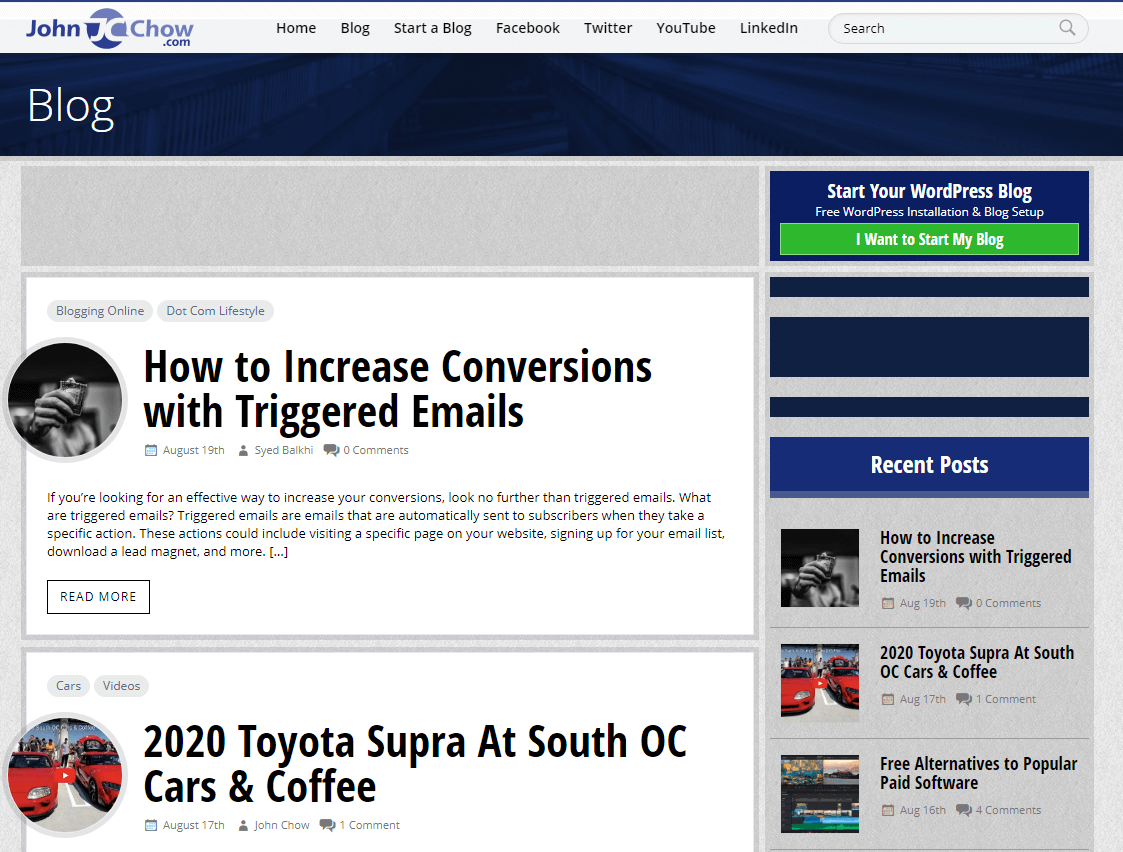
Task: Select the Dot Com Lifestyle tag
Action: (x=215, y=311)
